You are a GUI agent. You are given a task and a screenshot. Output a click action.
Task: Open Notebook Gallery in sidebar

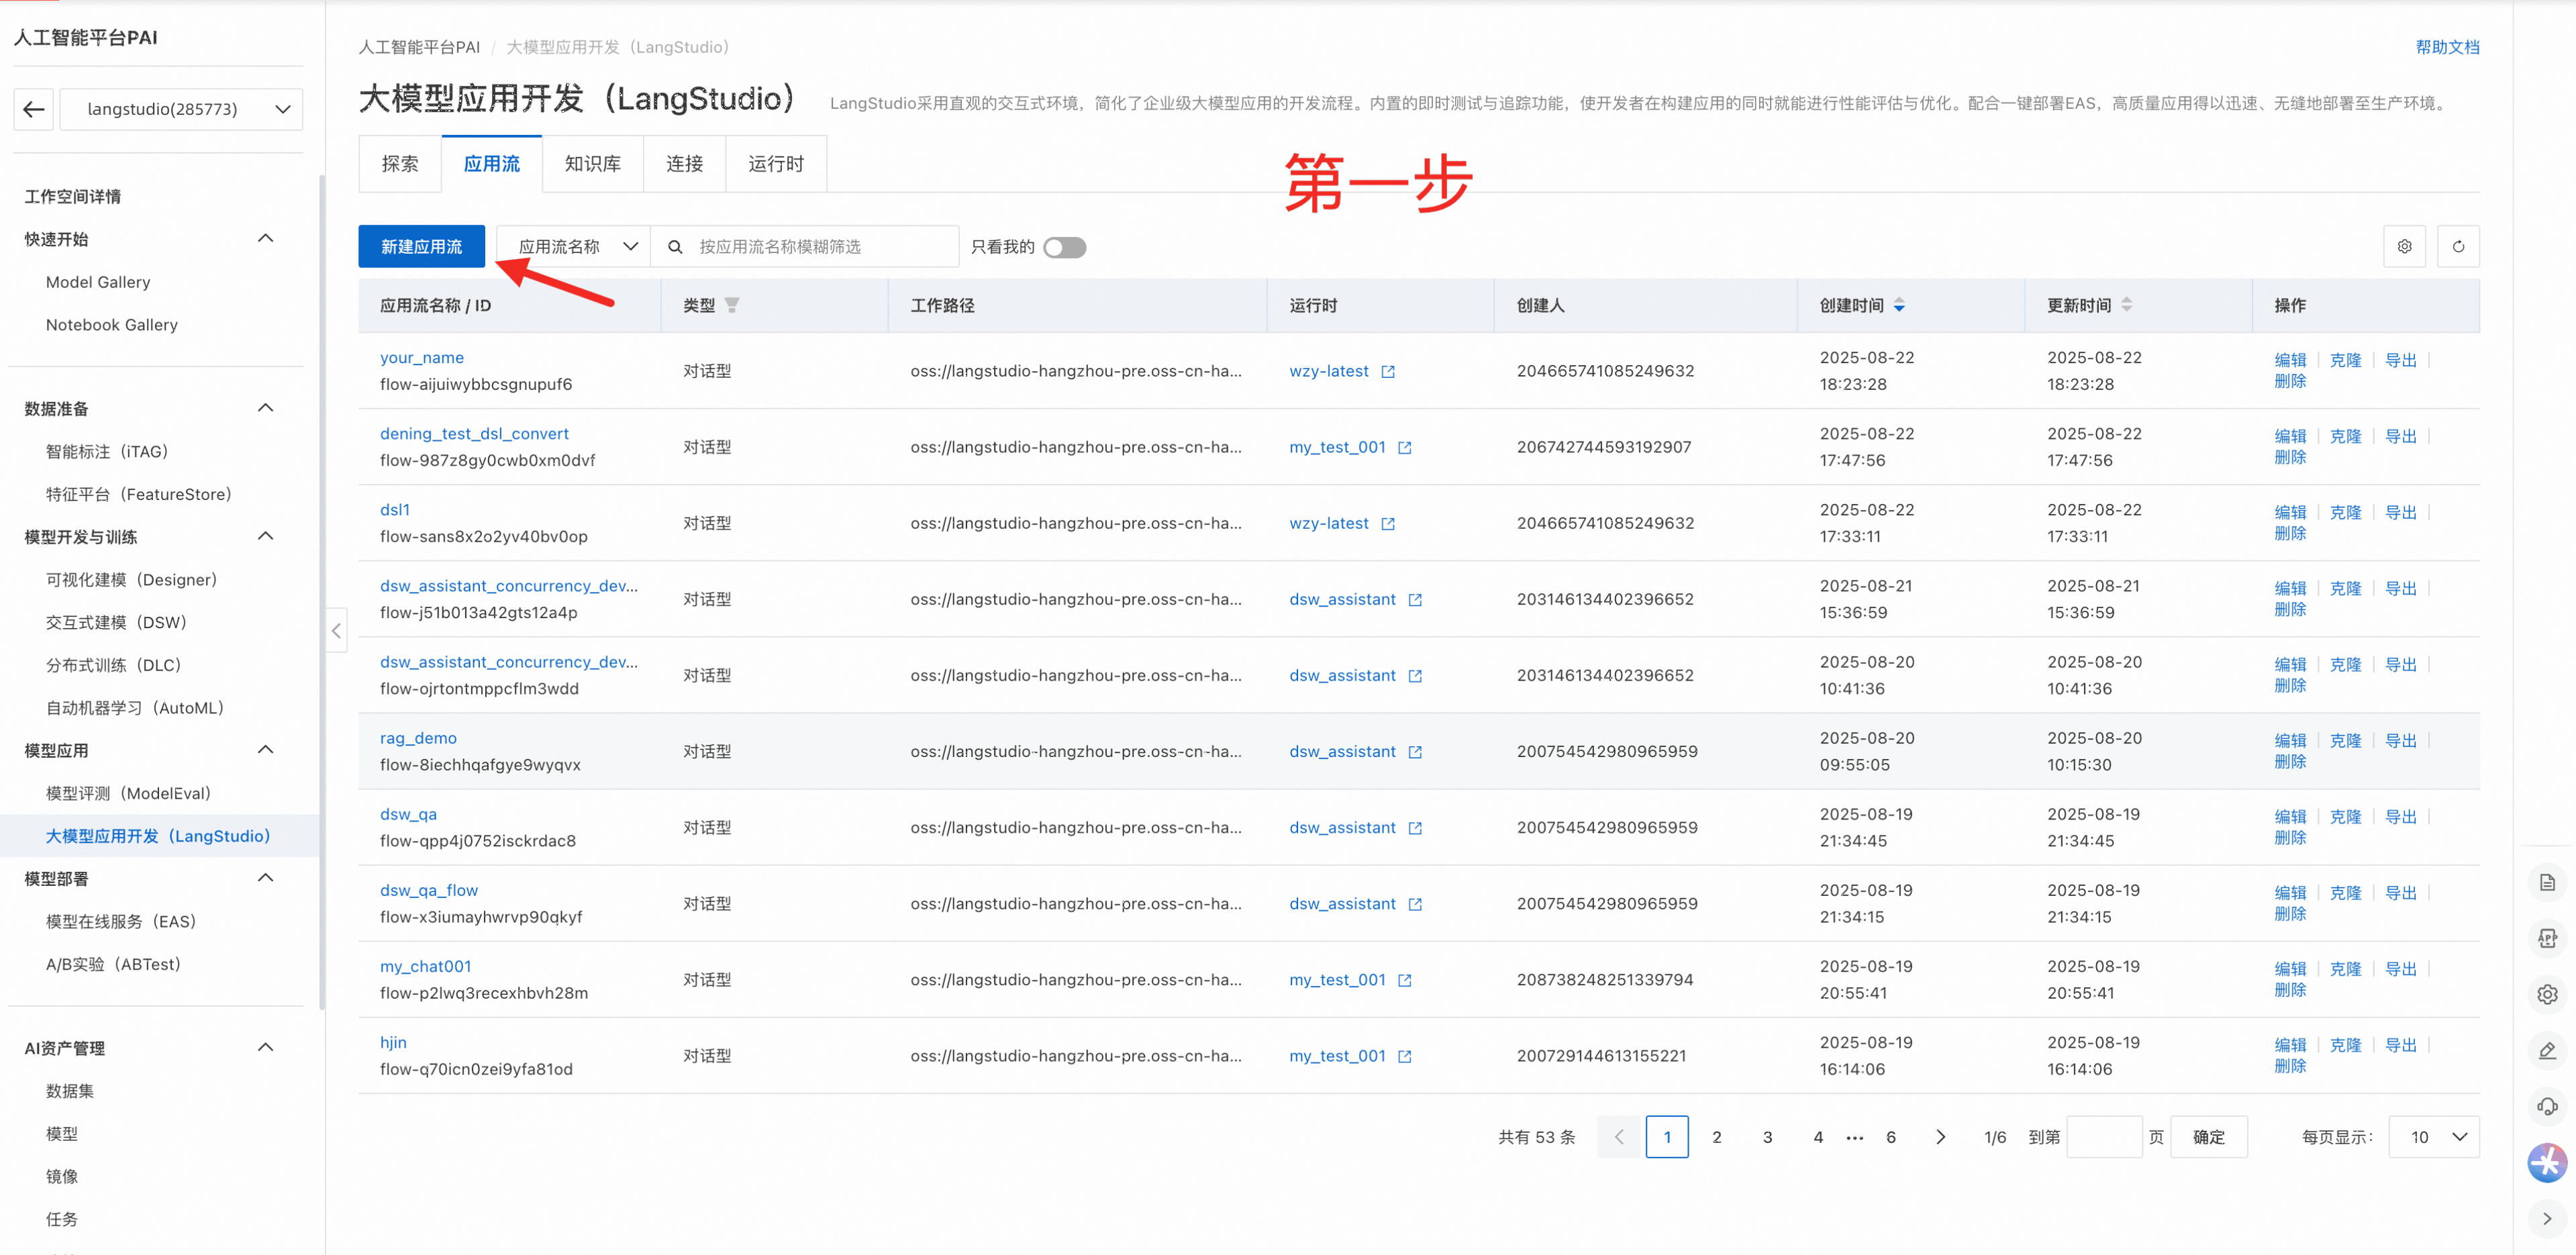click(112, 325)
